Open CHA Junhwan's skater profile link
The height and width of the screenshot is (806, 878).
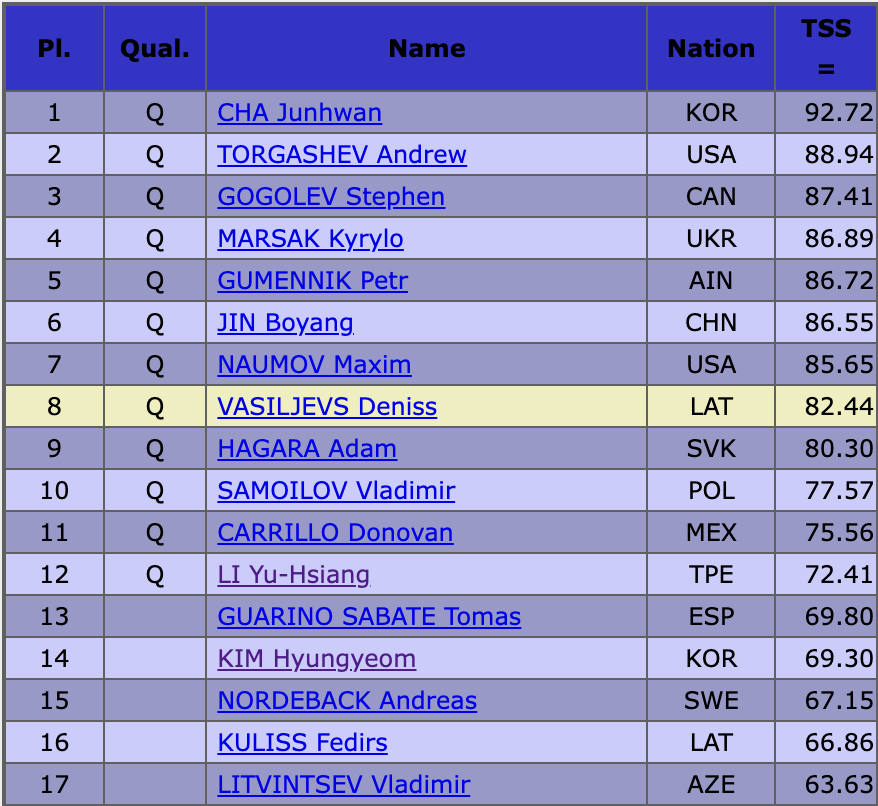pos(299,113)
